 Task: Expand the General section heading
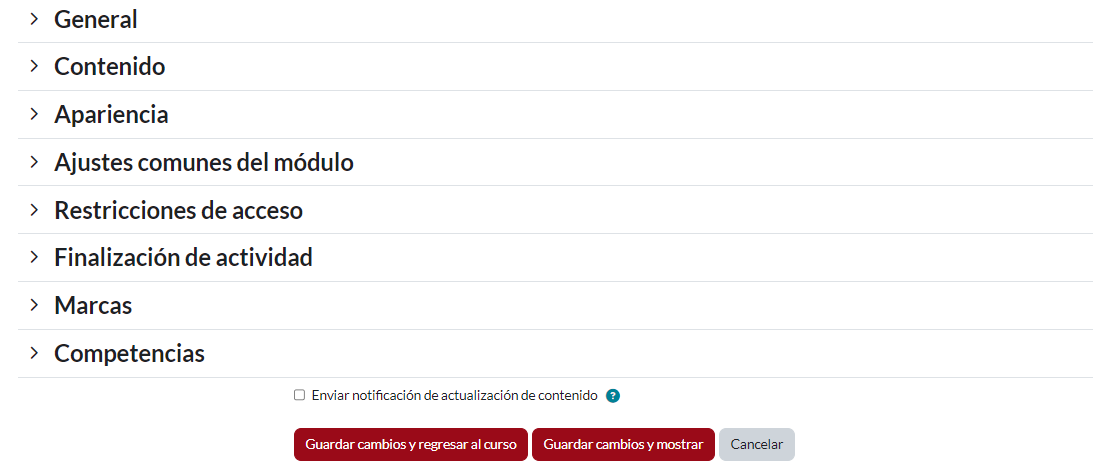(96, 19)
